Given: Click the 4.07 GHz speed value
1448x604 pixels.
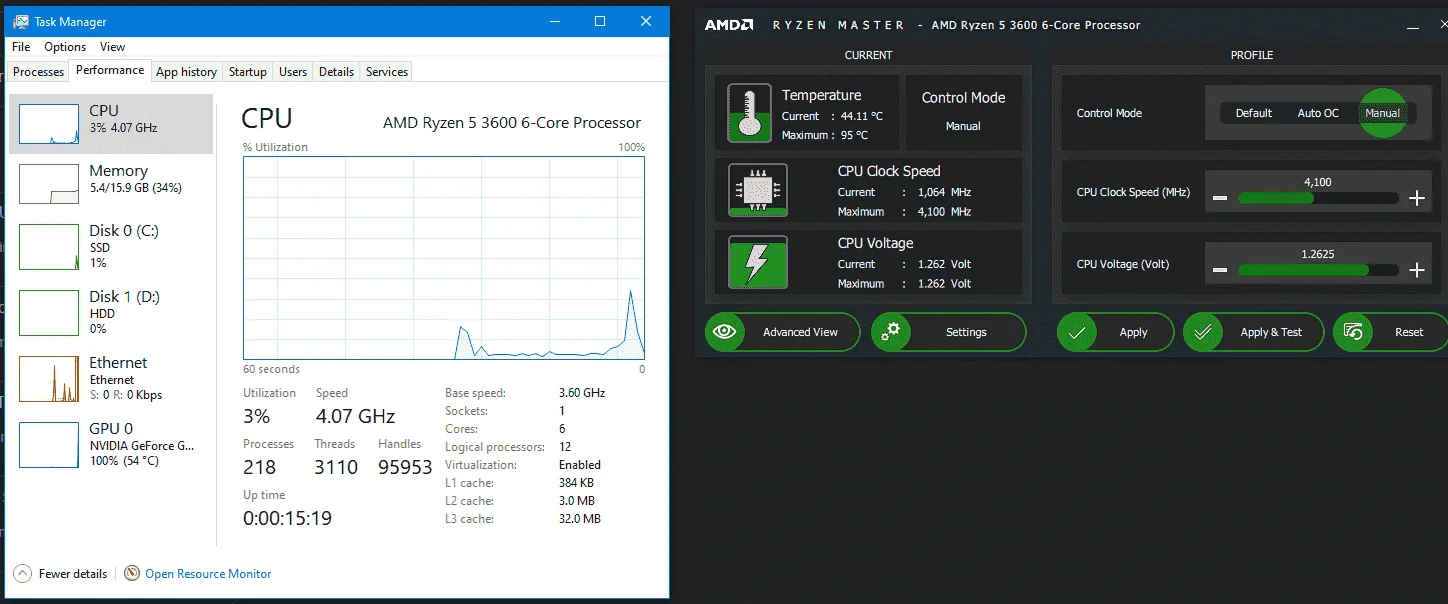Looking at the screenshot, I should (355, 416).
